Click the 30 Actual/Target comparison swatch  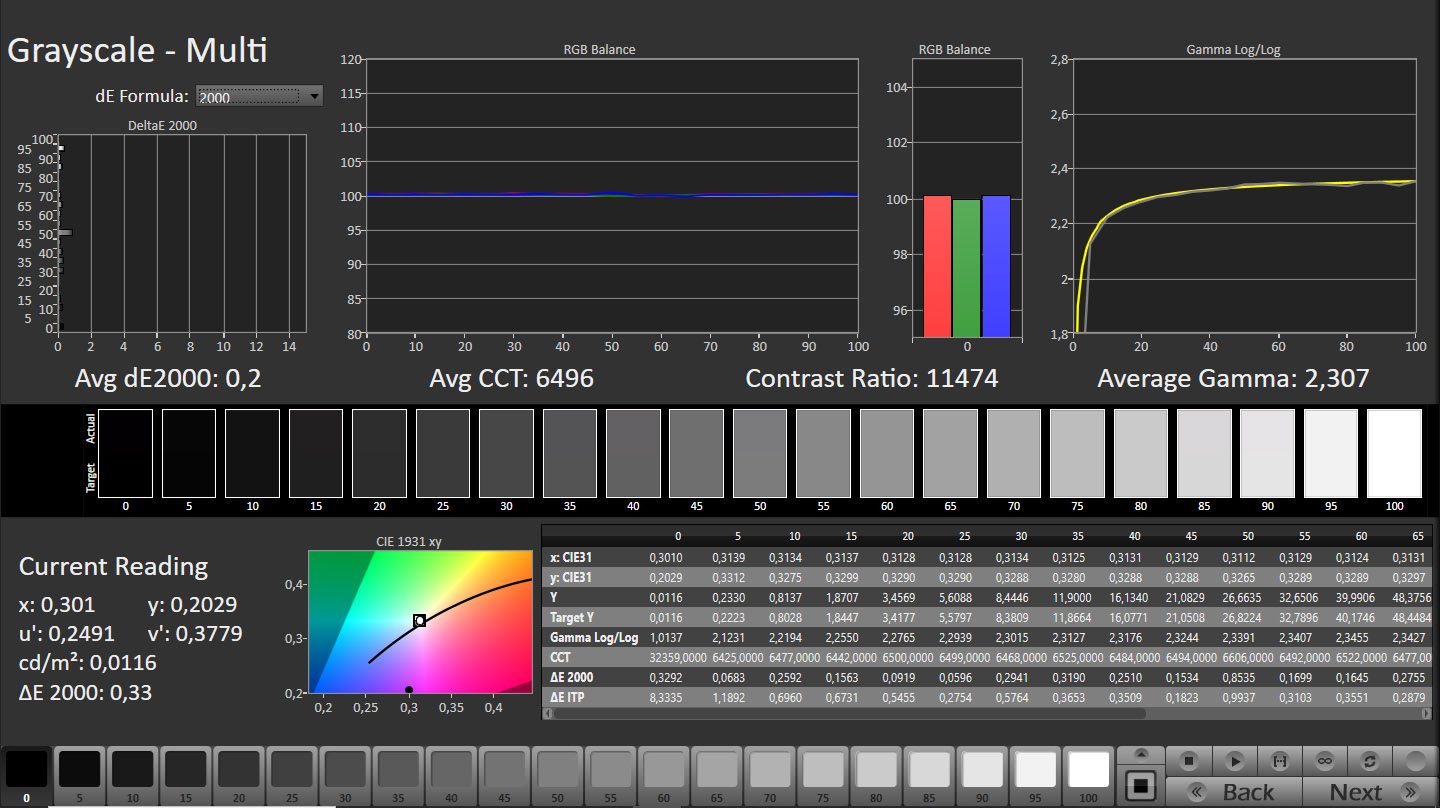point(506,453)
